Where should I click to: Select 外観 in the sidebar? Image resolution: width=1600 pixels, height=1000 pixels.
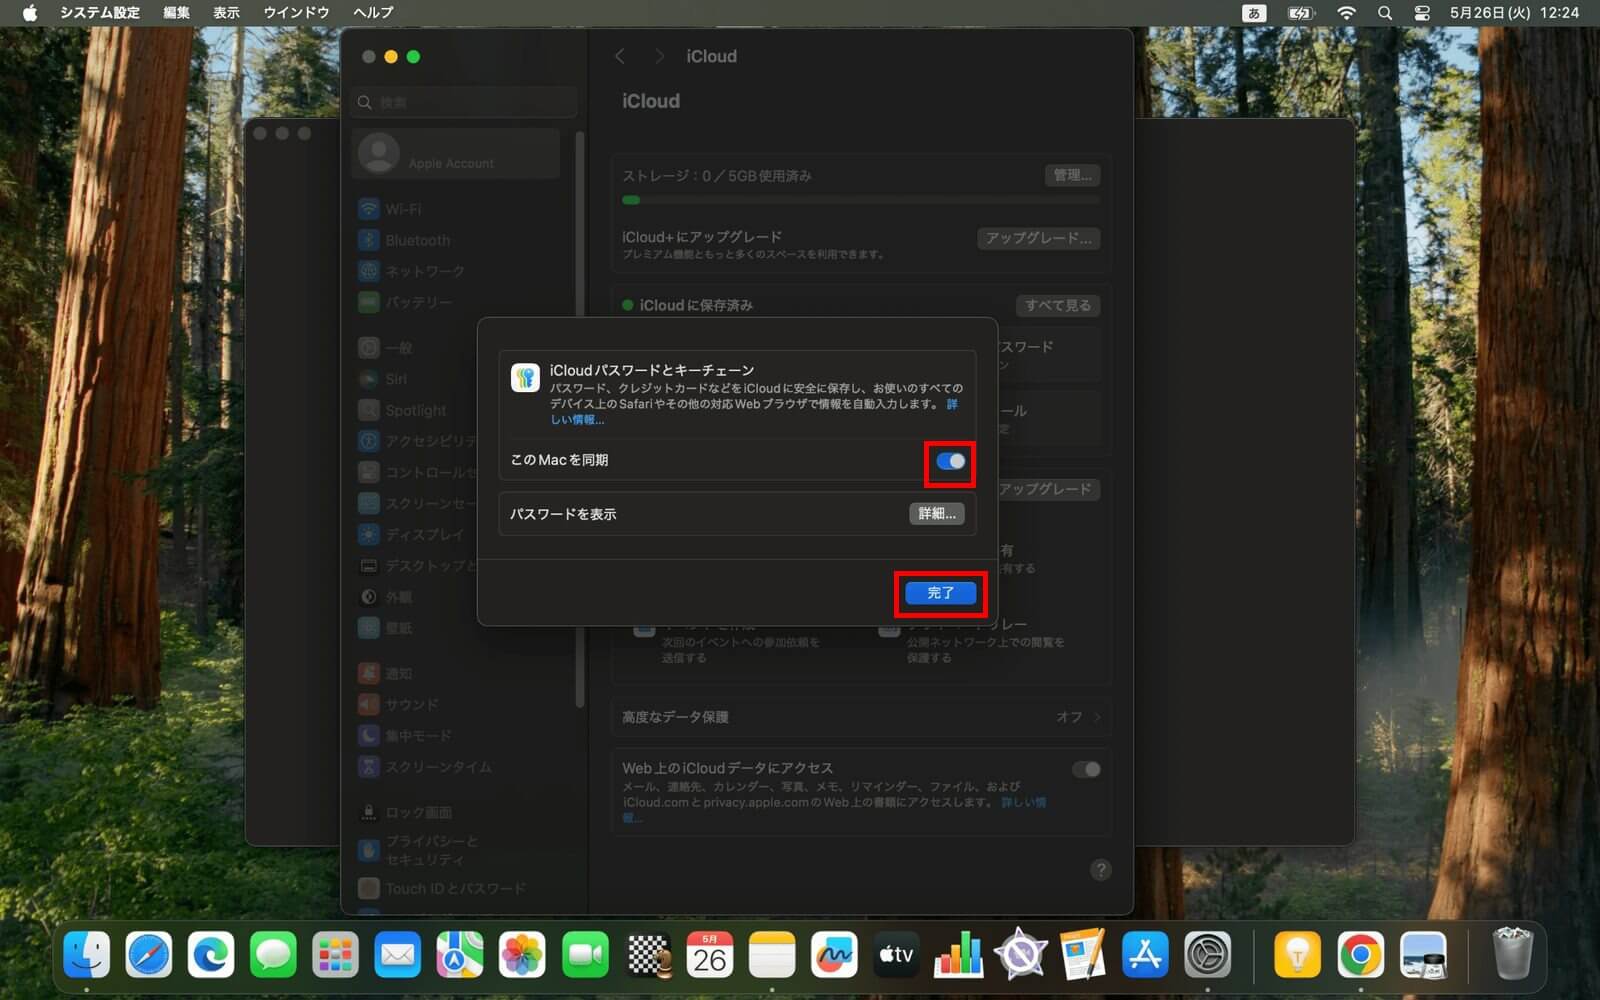pos(416,597)
